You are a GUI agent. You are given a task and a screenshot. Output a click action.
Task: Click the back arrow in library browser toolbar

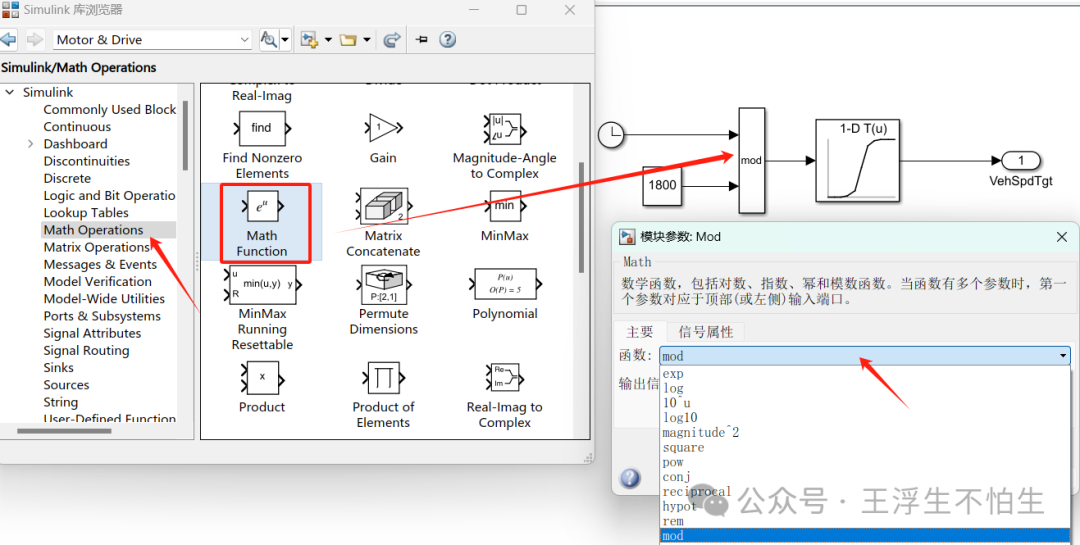9,40
